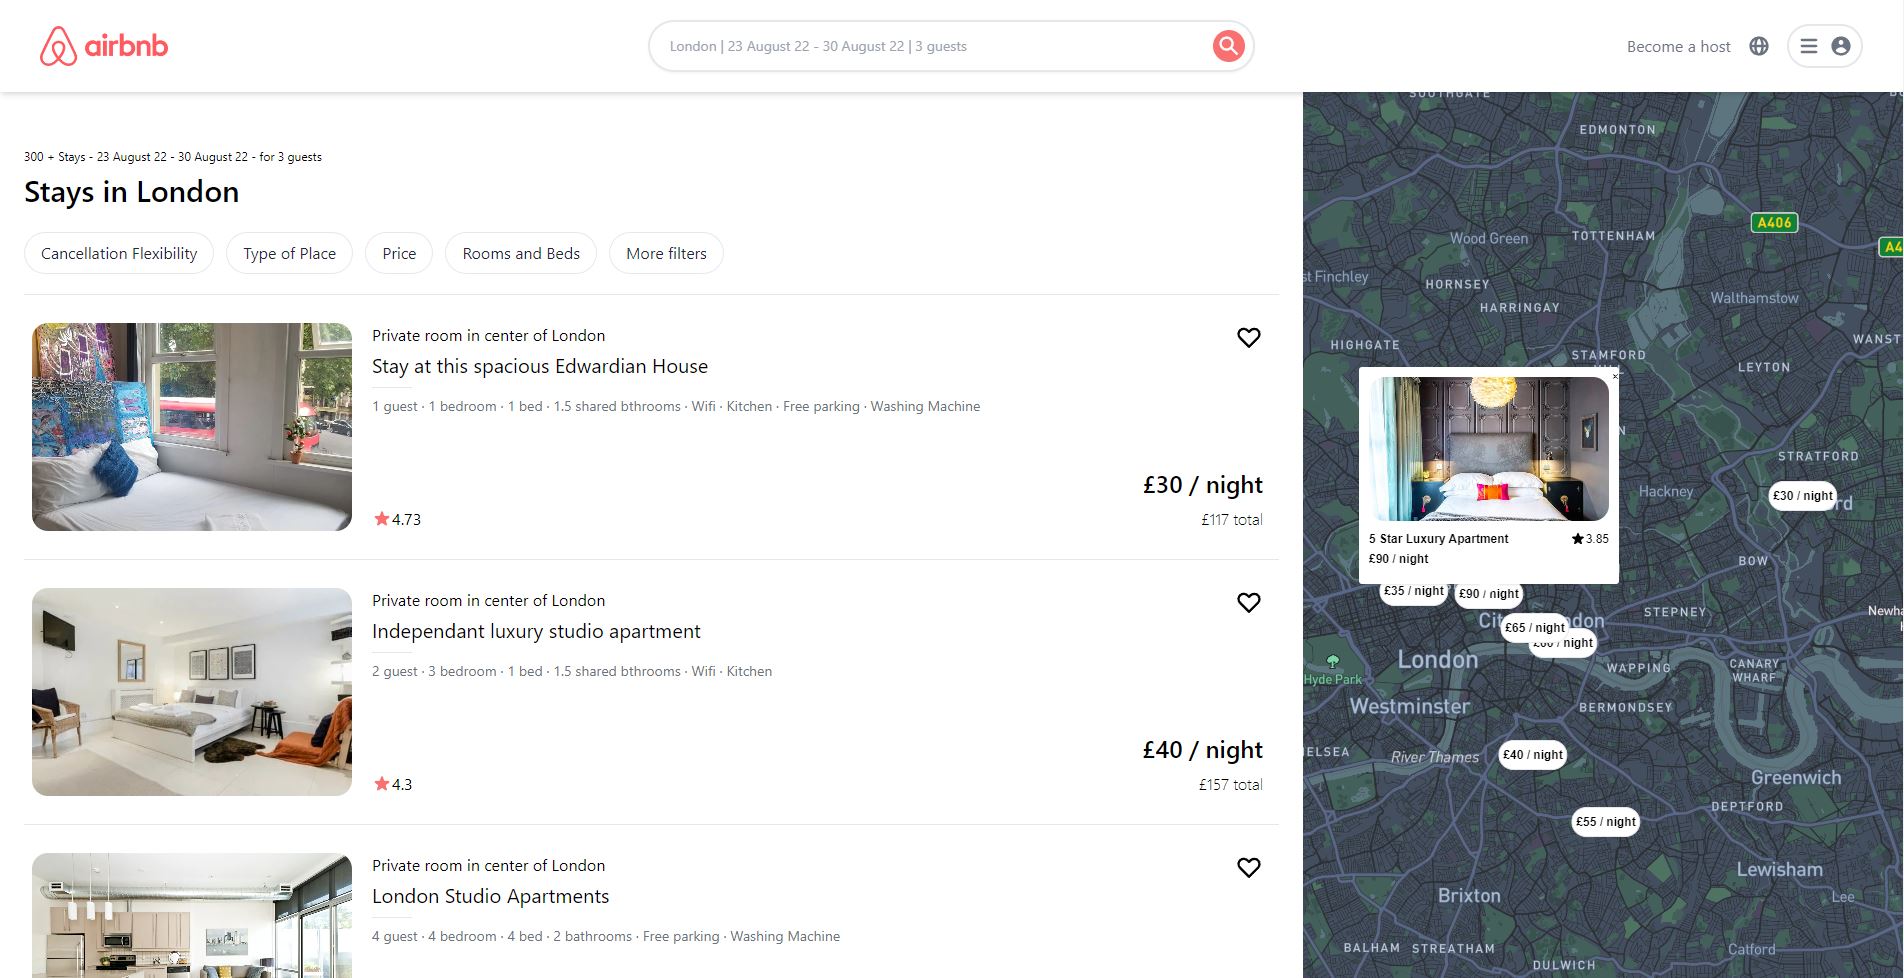1904x978 pixels.
Task: Save the Independant luxury studio apartment to wishlist
Action: point(1248,602)
